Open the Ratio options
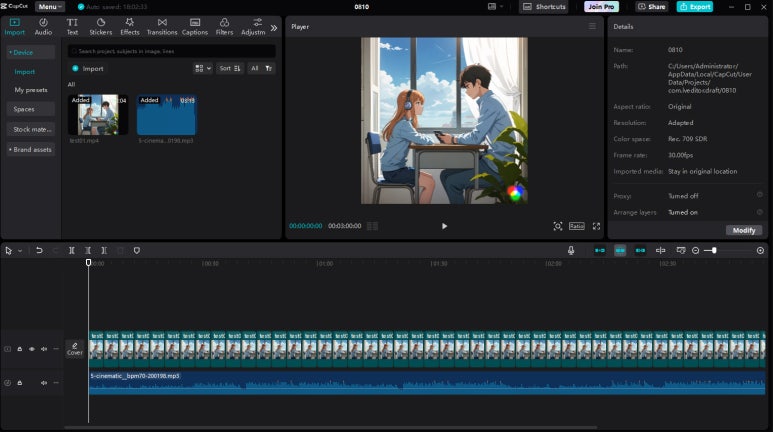This screenshot has height=432, width=773. point(576,226)
